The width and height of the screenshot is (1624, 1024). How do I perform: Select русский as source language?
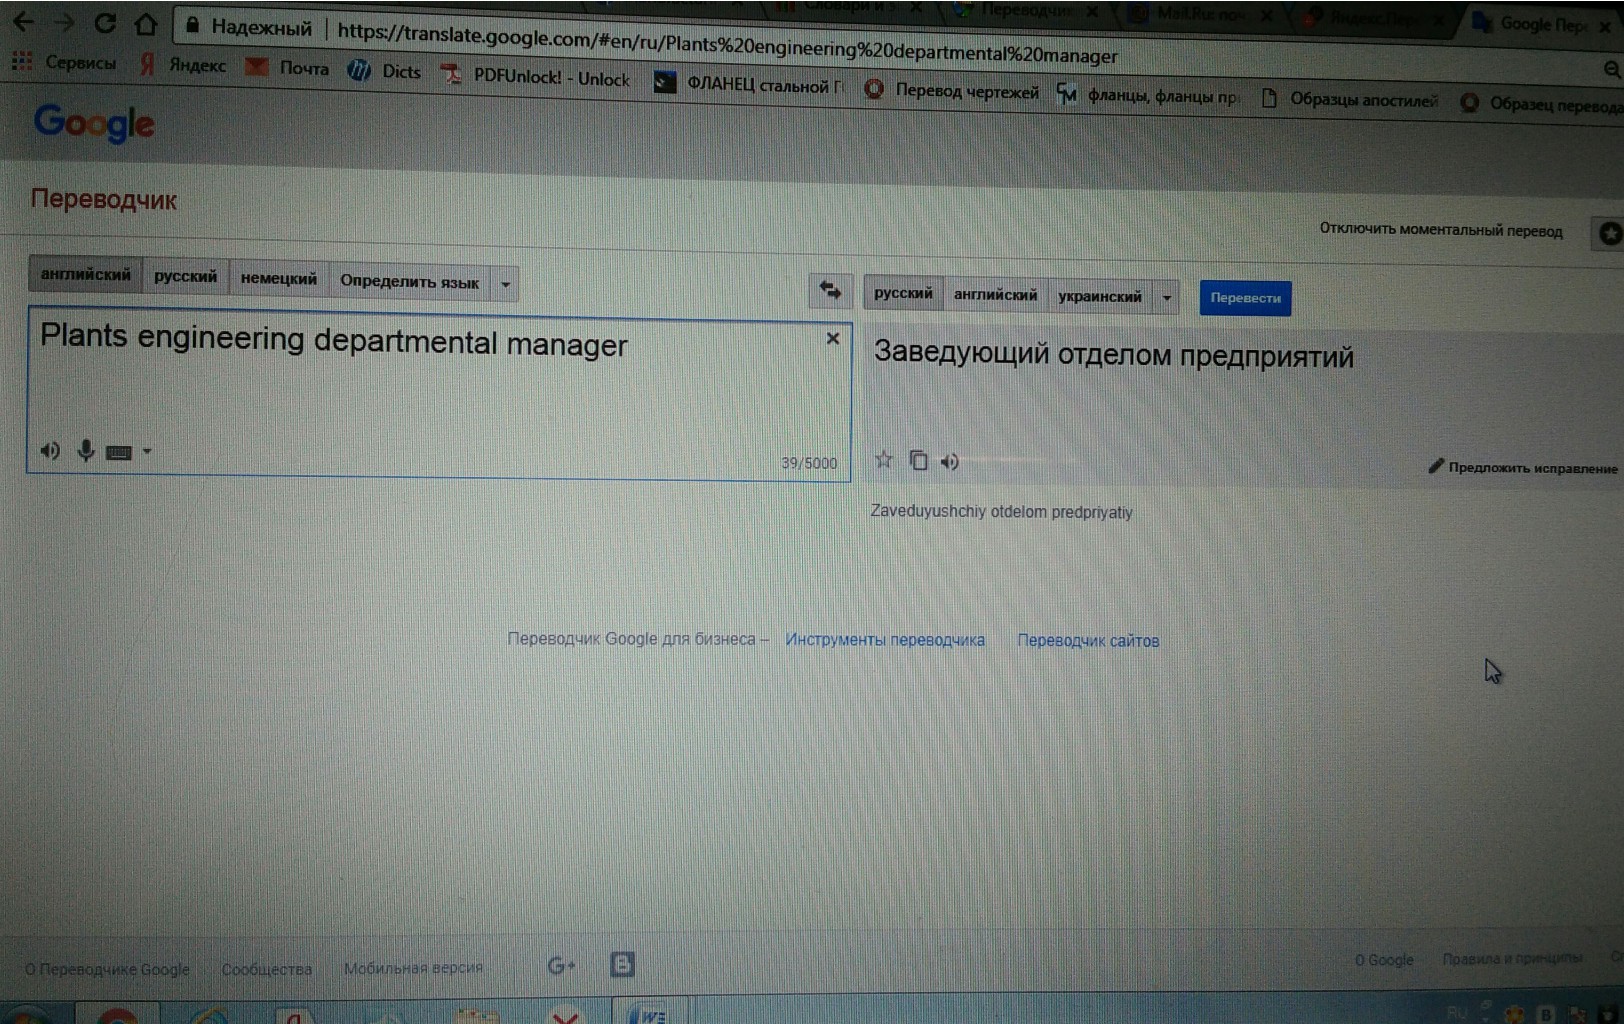pos(185,276)
